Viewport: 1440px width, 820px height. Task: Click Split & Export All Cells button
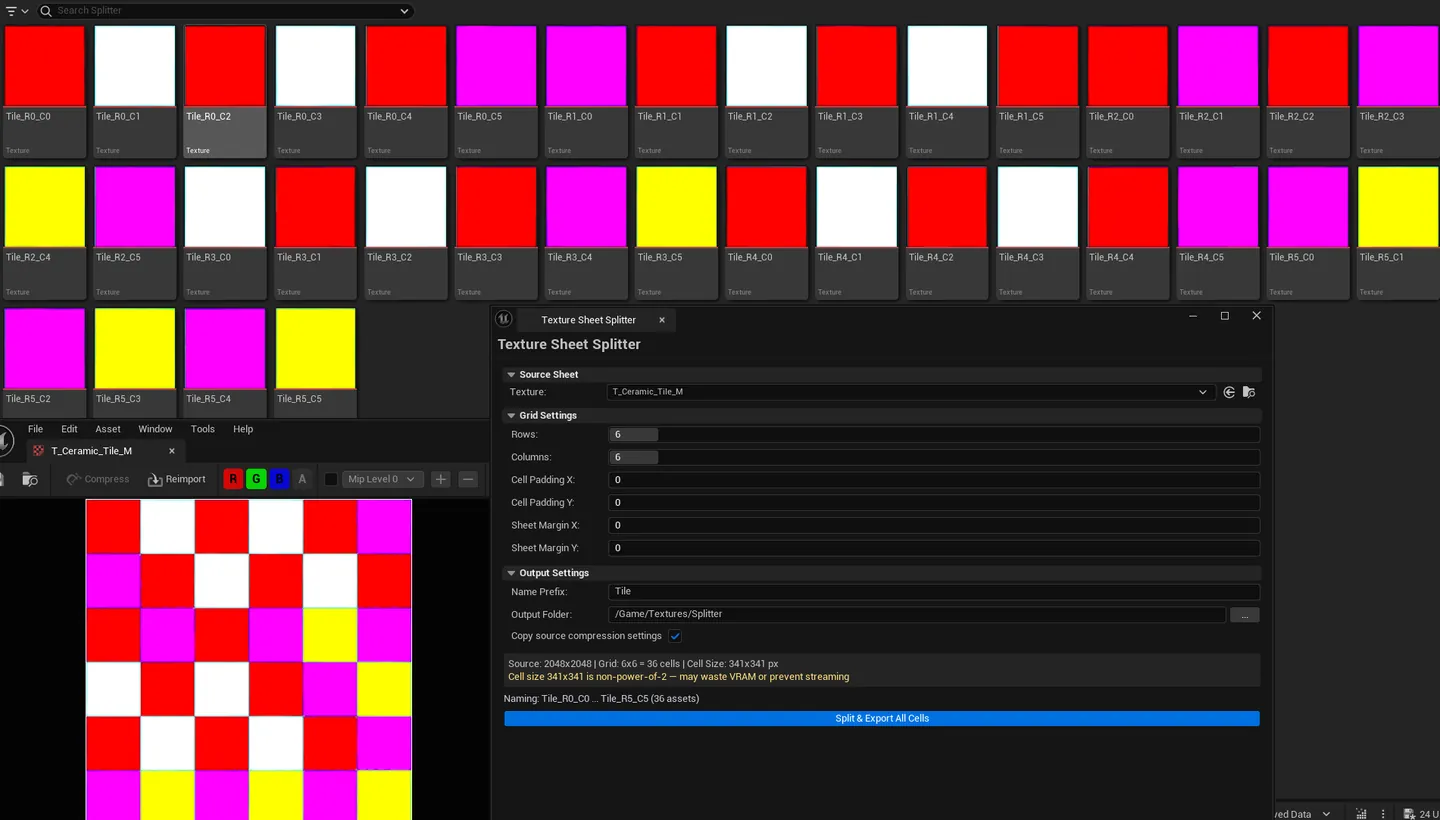[x=882, y=718]
